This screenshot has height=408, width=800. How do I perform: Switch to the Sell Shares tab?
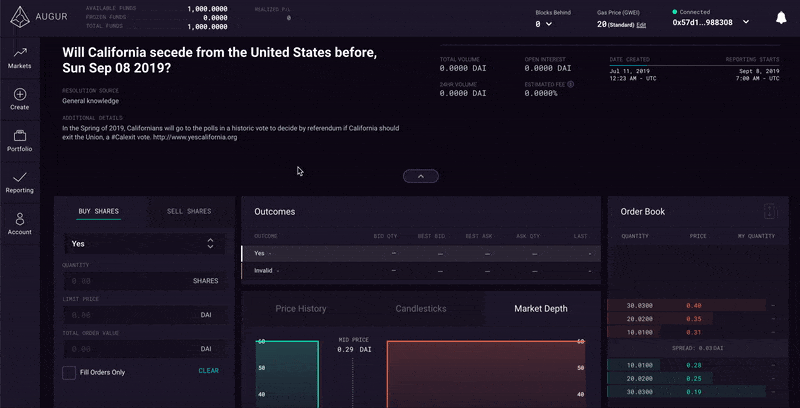pyautogui.click(x=188, y=211)
